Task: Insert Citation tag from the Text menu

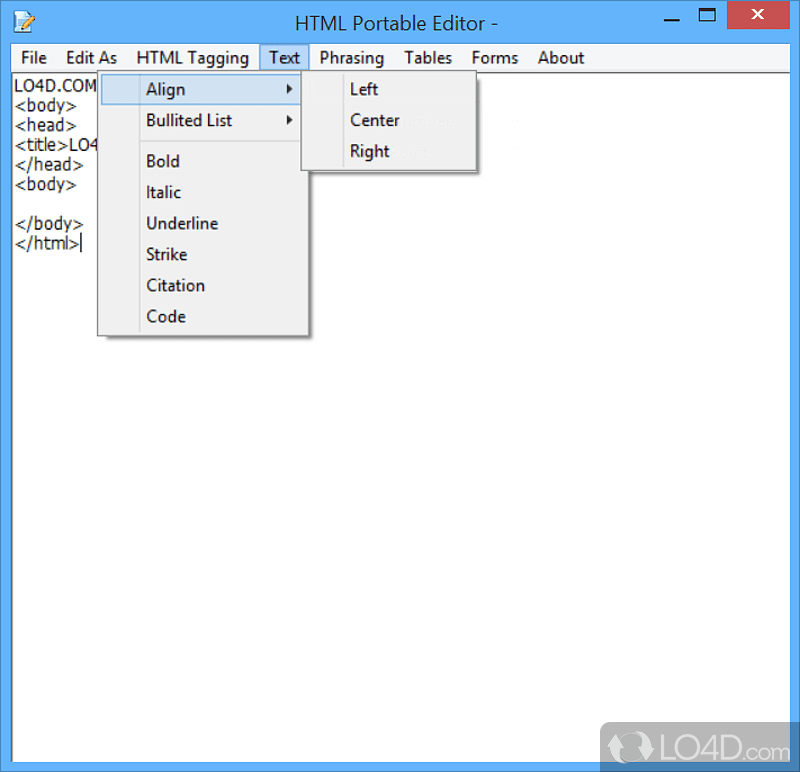Action: click(x=204, y=286)
